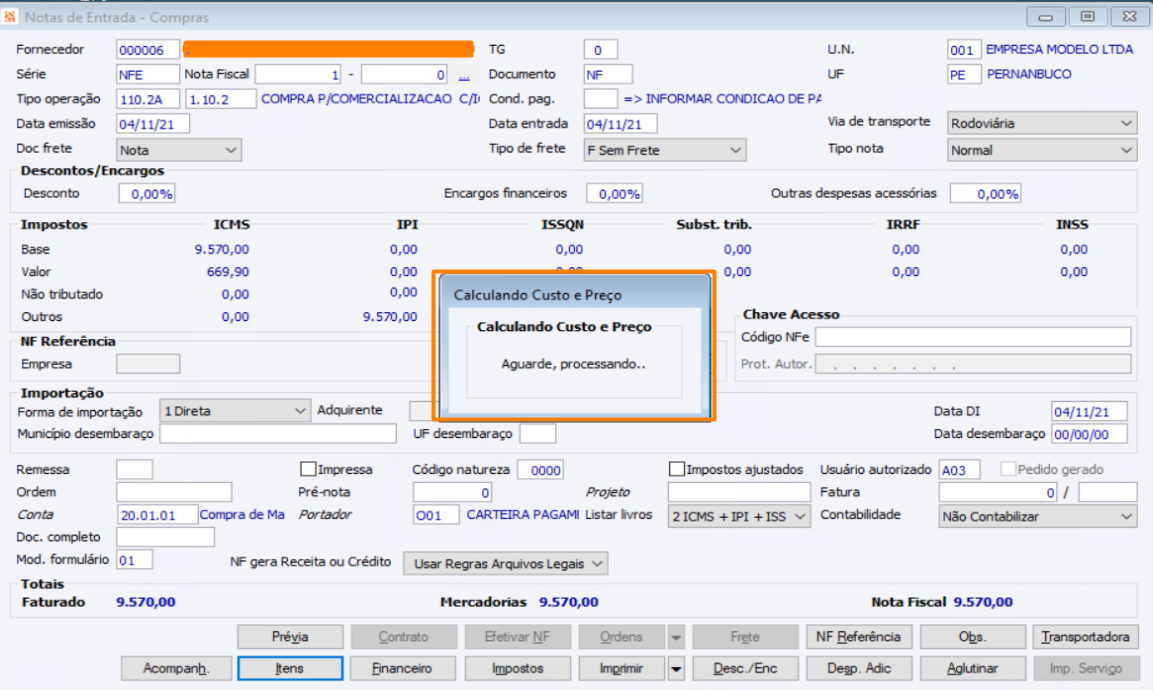Click the Série field
Image resolution: width=1153 pixels, height=690 pixels.
[x=148, y=74]
